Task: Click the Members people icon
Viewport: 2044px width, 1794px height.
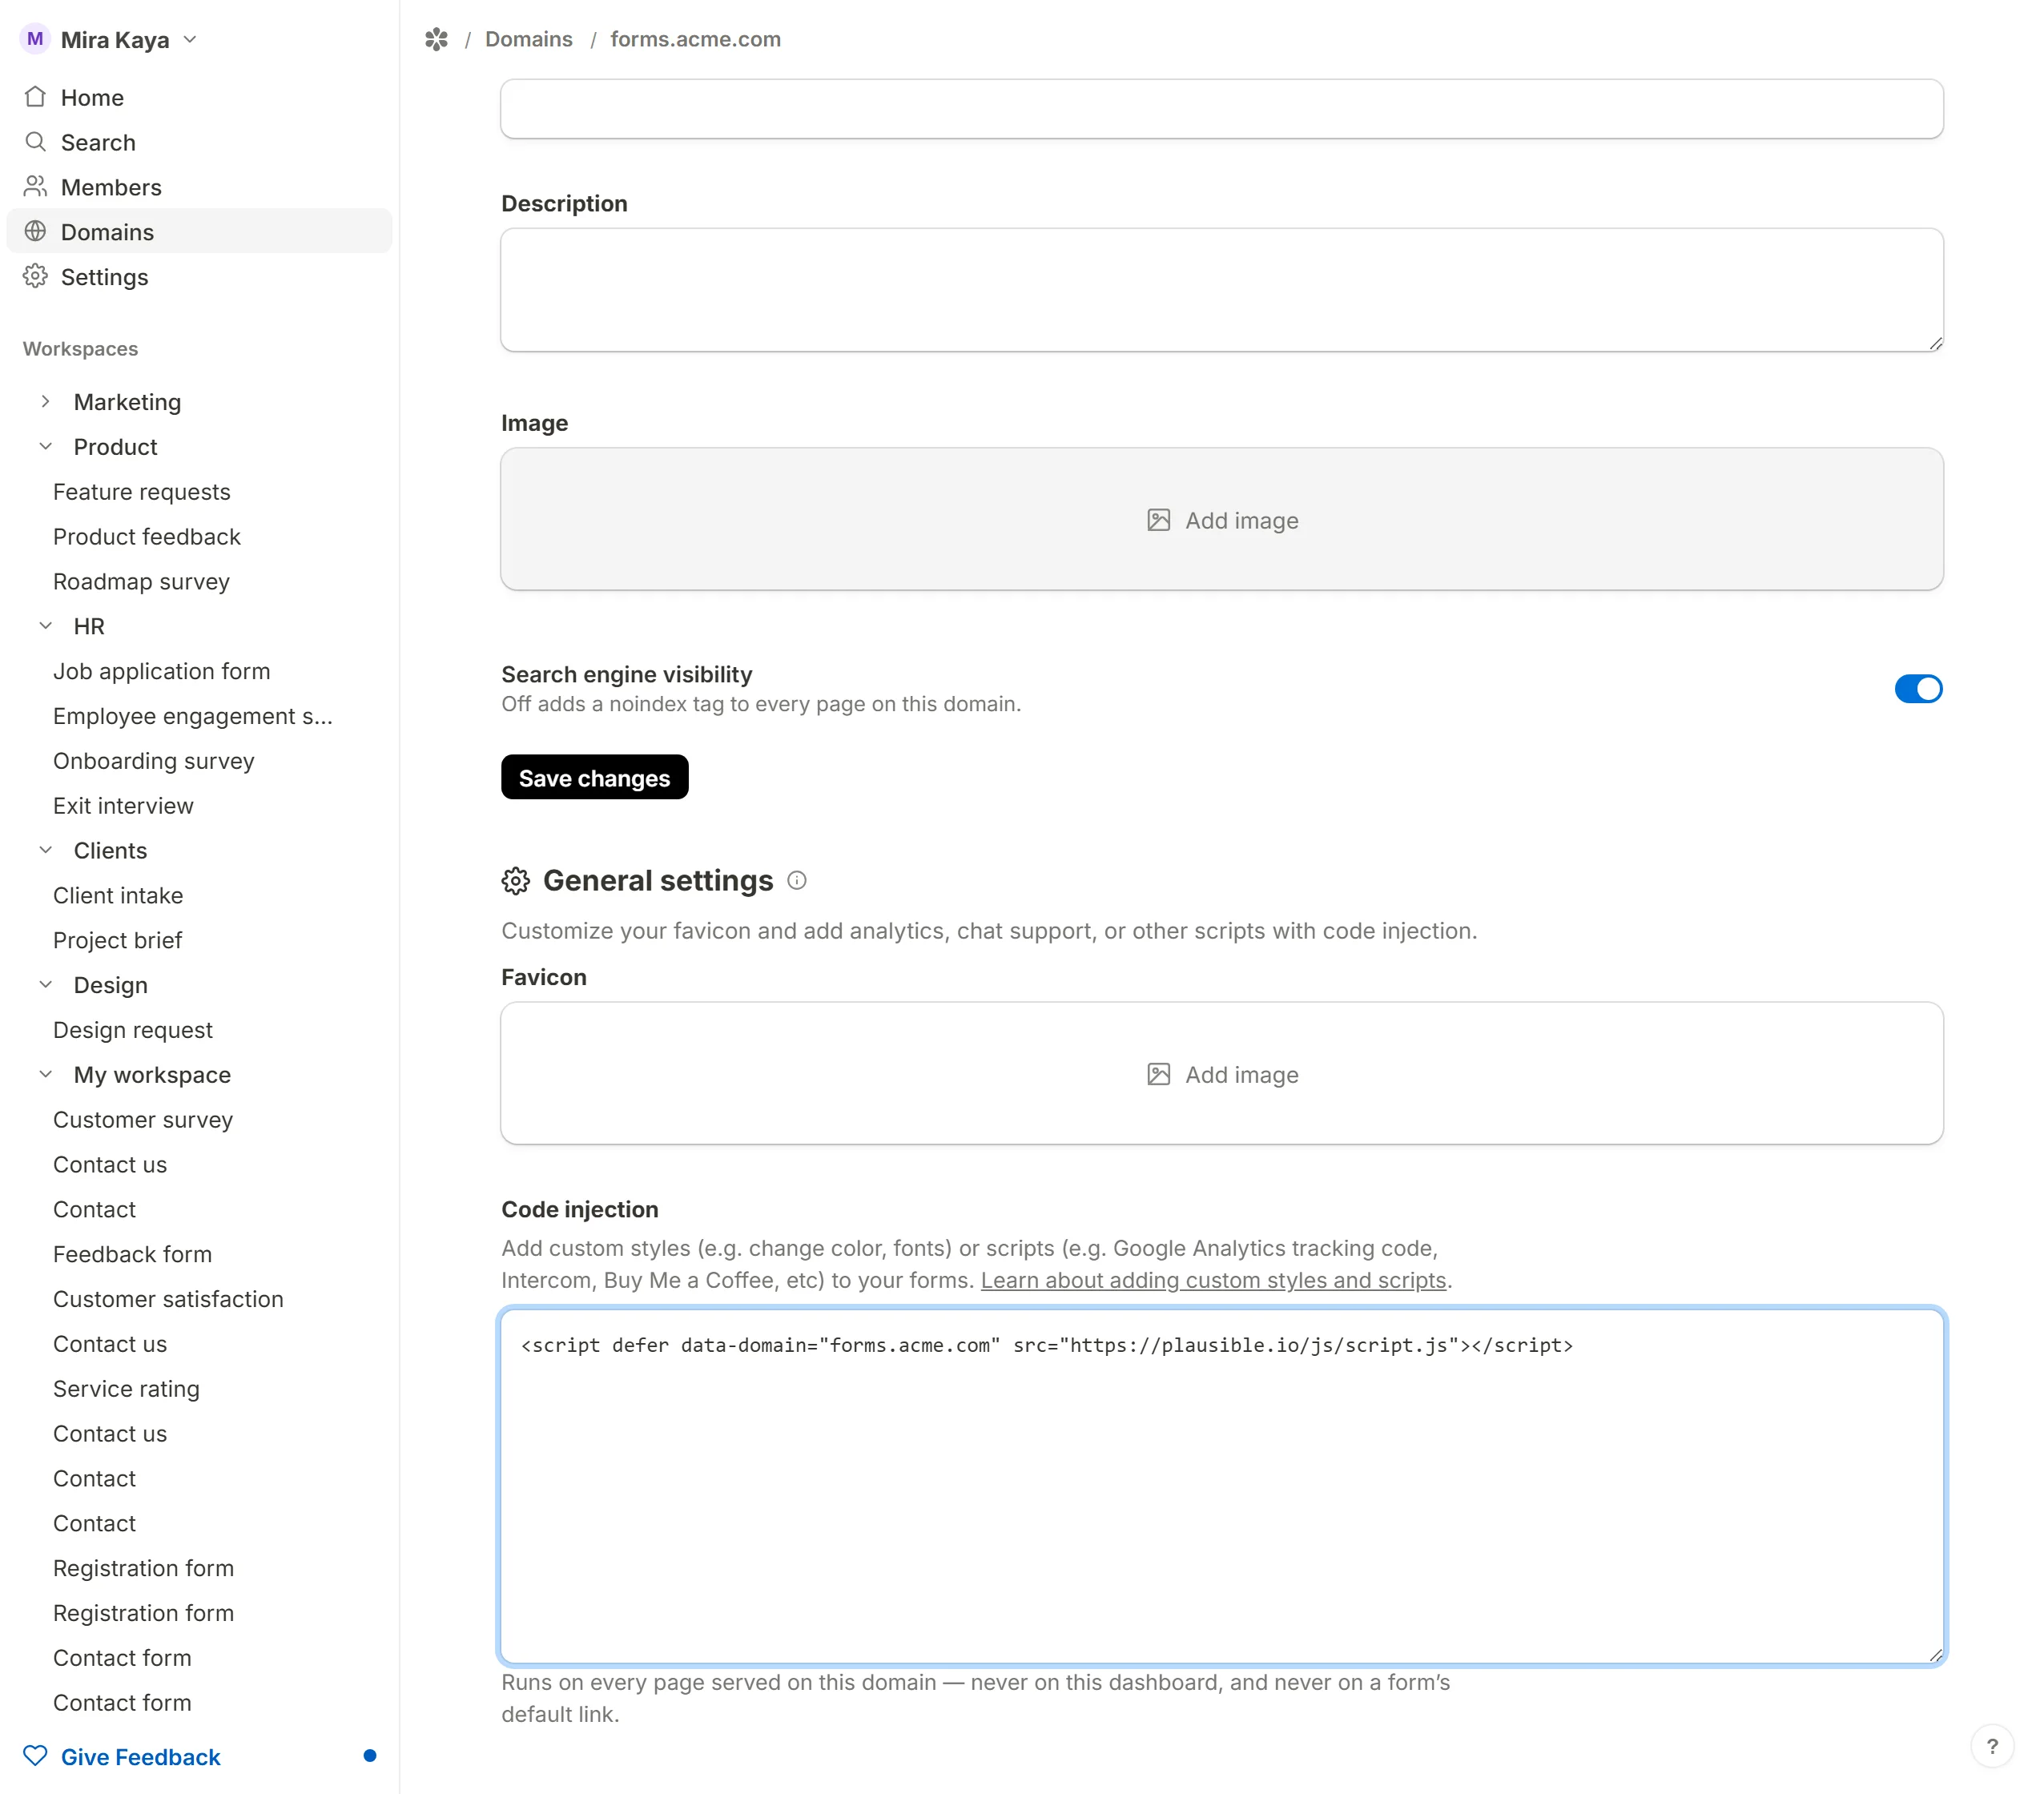Action: (x=35, y=187)
